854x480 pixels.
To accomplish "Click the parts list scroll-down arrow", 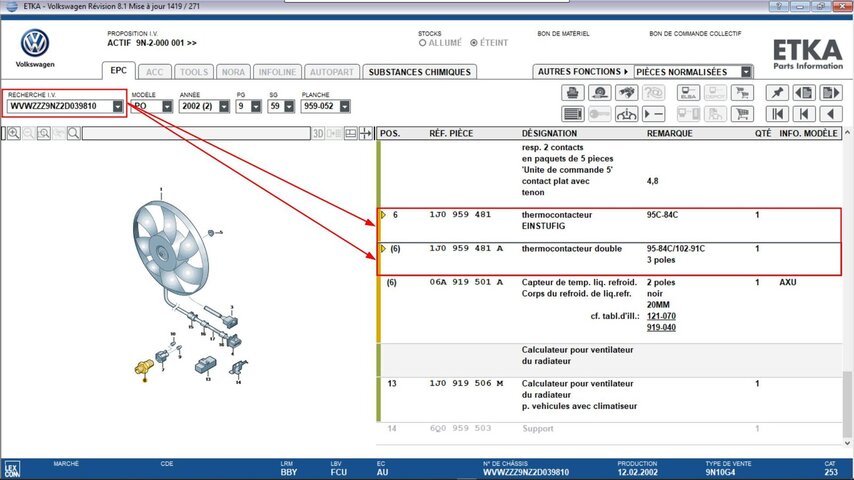I will pyautogui.click(x=847, y=442).
